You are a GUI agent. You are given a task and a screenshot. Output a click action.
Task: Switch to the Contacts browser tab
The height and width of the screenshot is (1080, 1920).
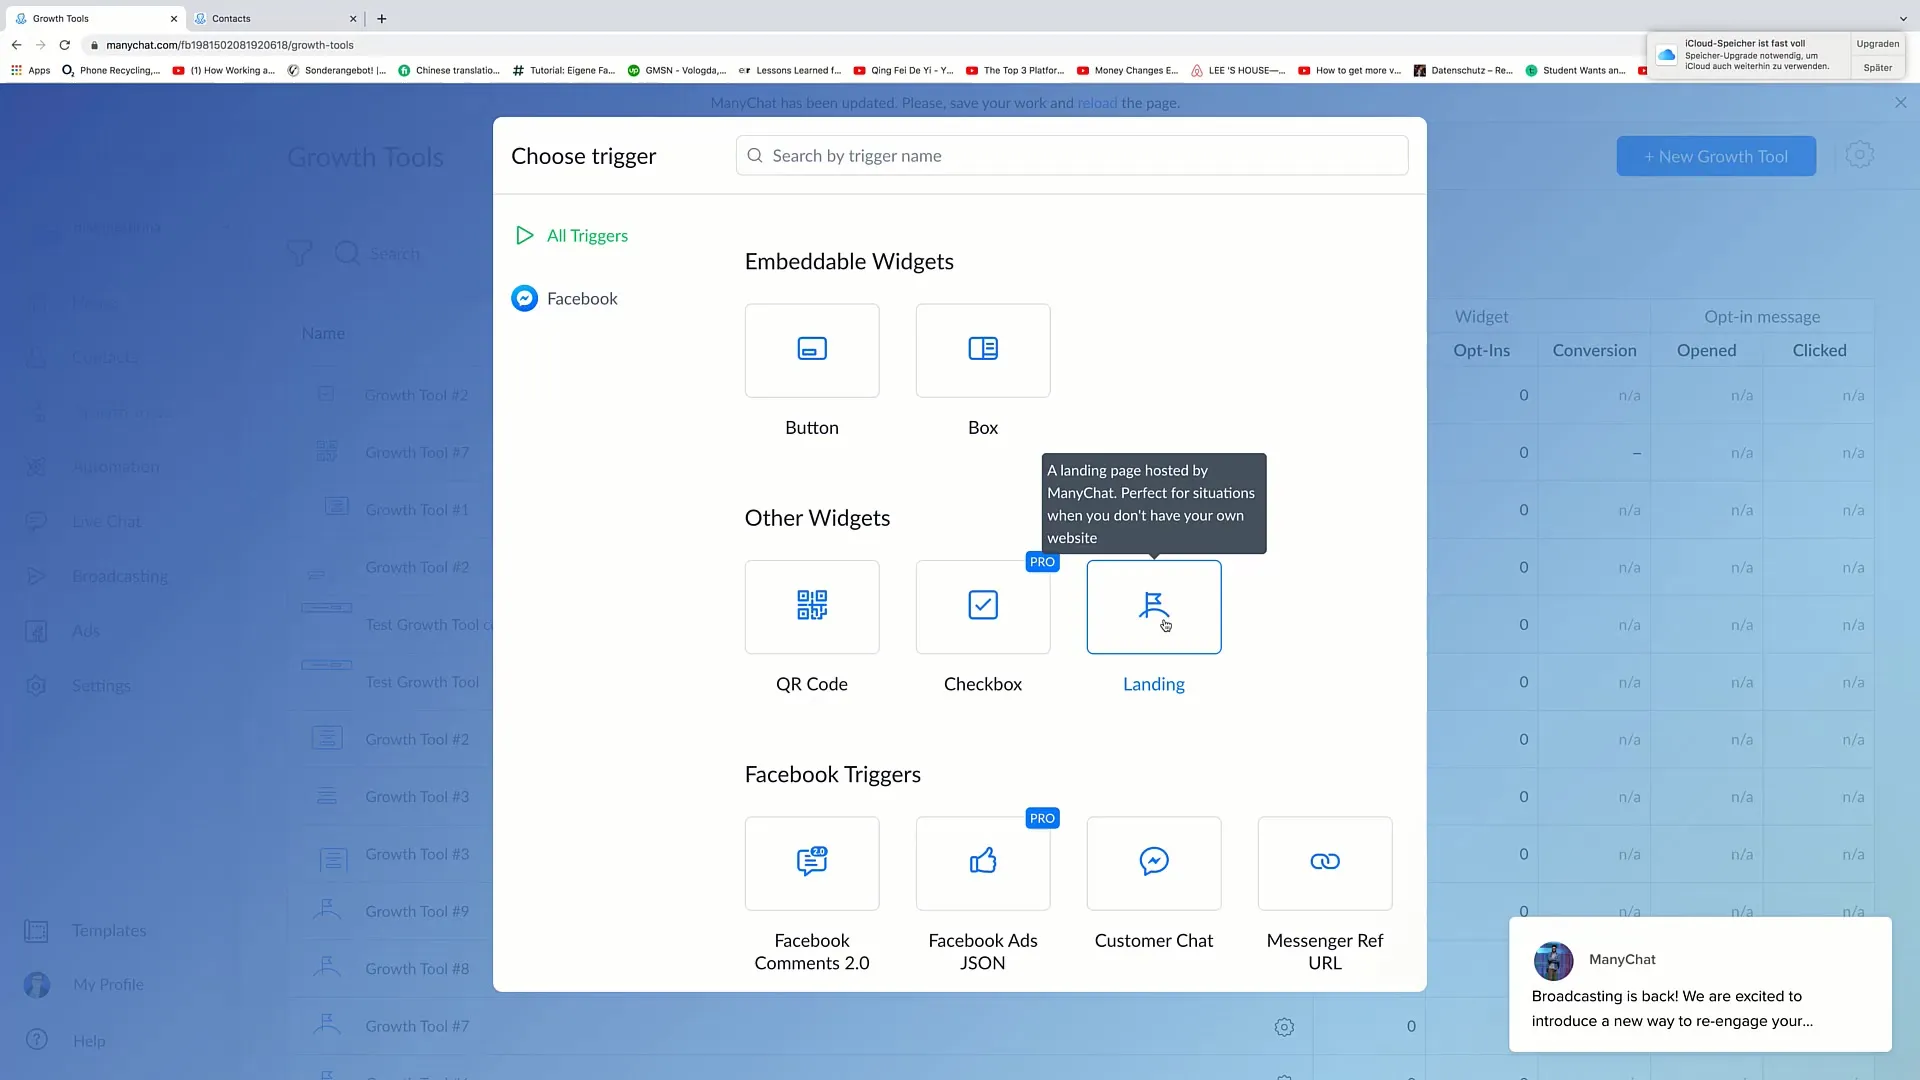pyautogui.click(x=274, y=18)
